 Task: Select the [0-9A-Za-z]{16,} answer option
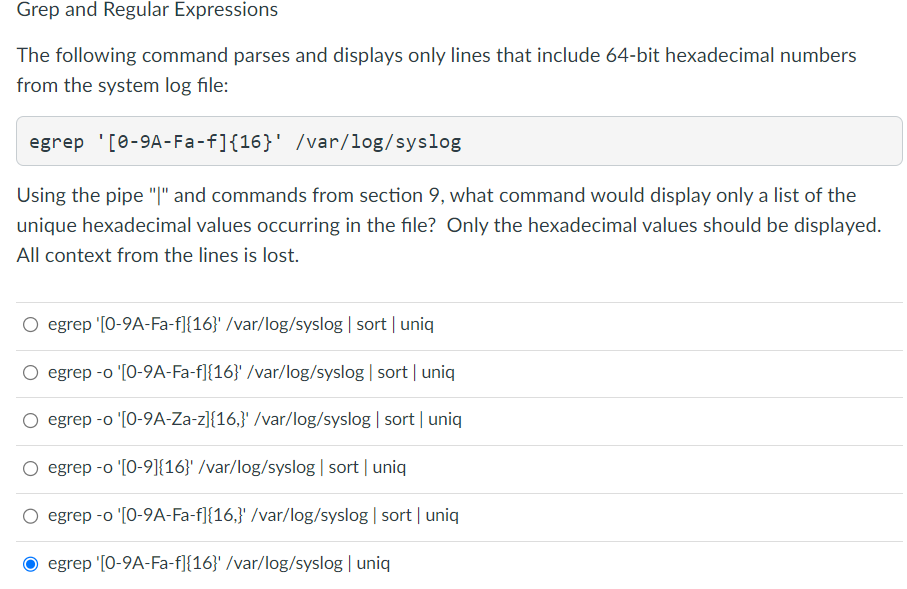tap(255, 419)
